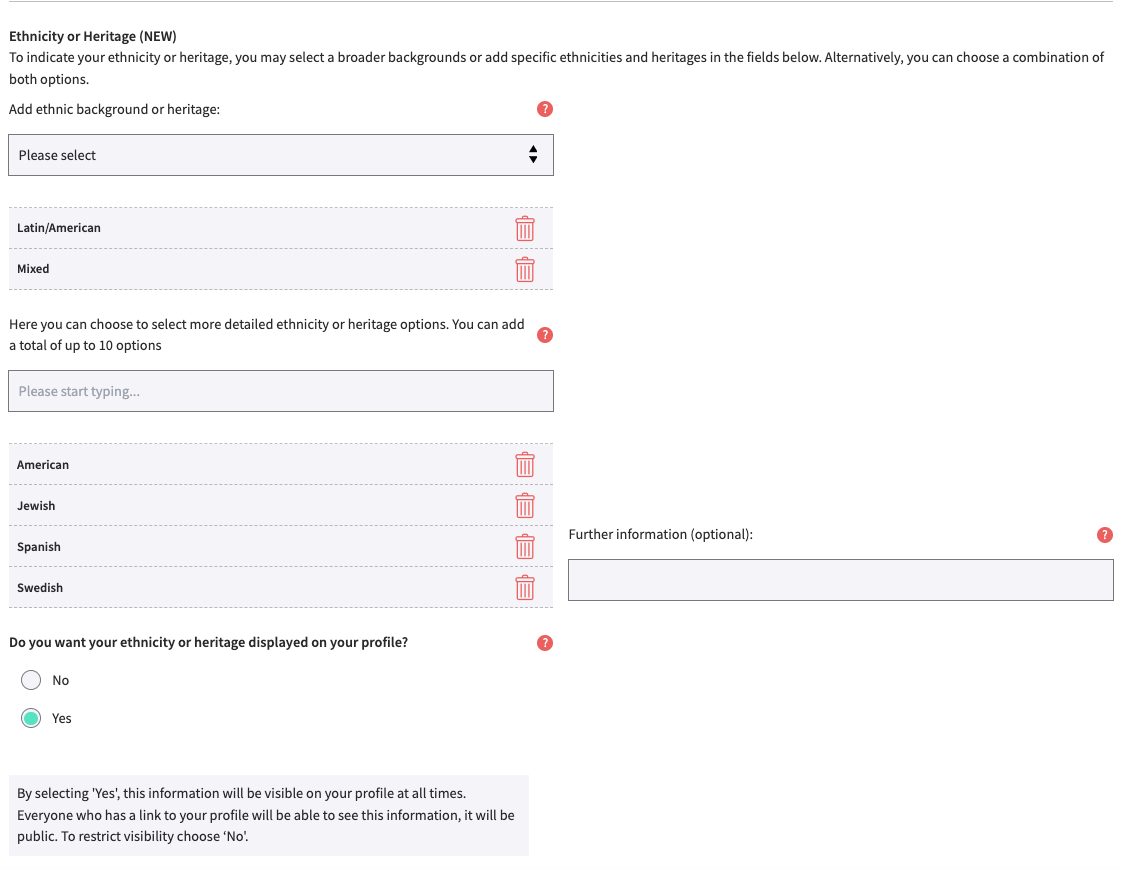Open help for profile display question
This screenshot has width=1121, height=870.
tap(545, 643)
